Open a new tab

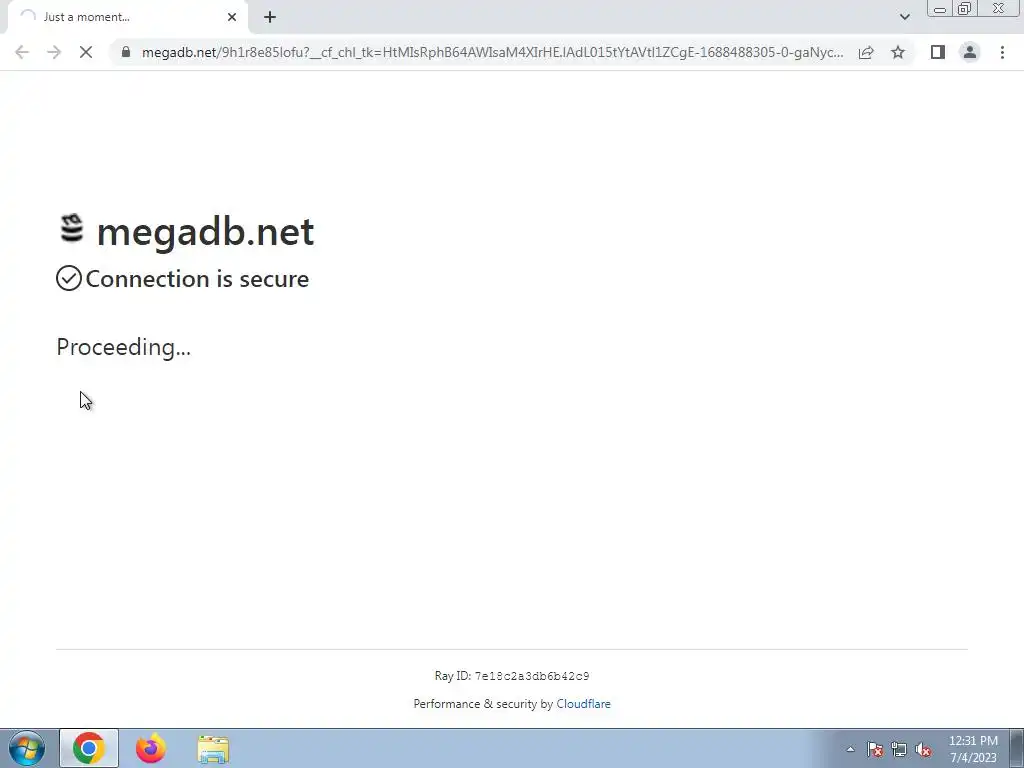(270, 17)
